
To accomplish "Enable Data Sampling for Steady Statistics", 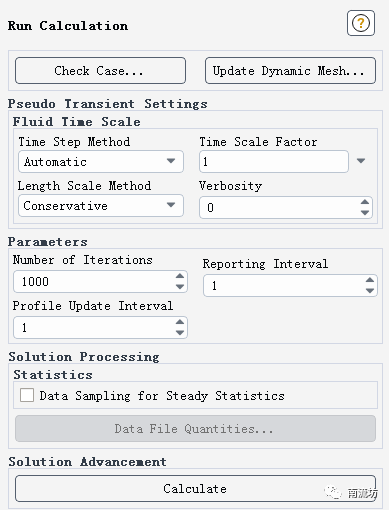I will (27, 395).
